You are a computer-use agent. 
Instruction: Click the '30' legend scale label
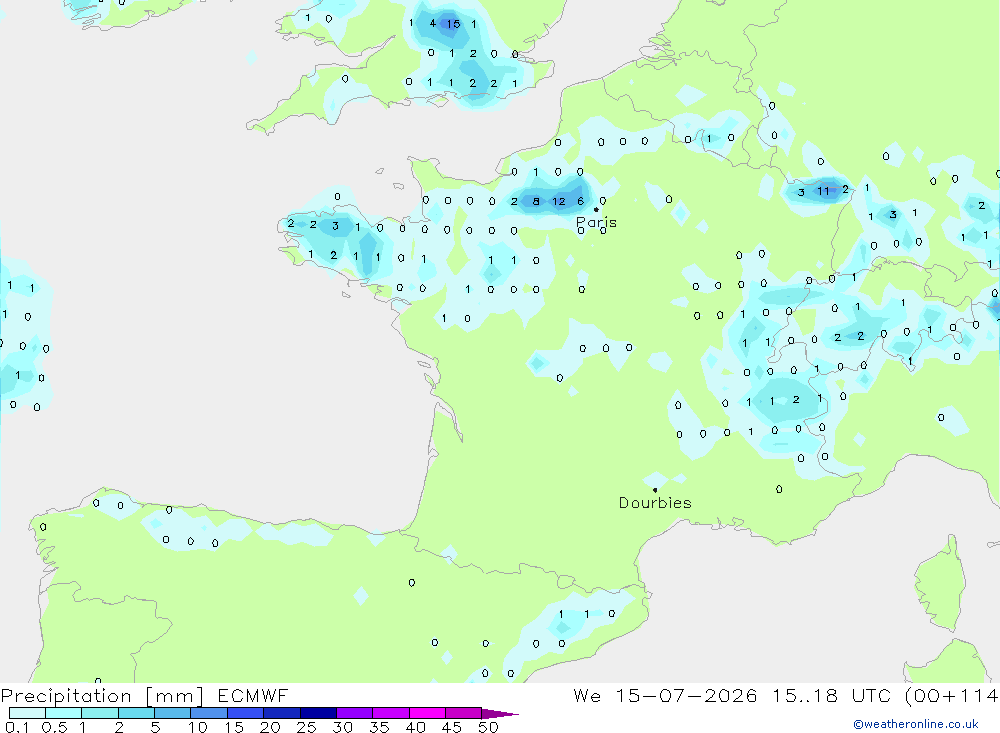tap(342, 727)
